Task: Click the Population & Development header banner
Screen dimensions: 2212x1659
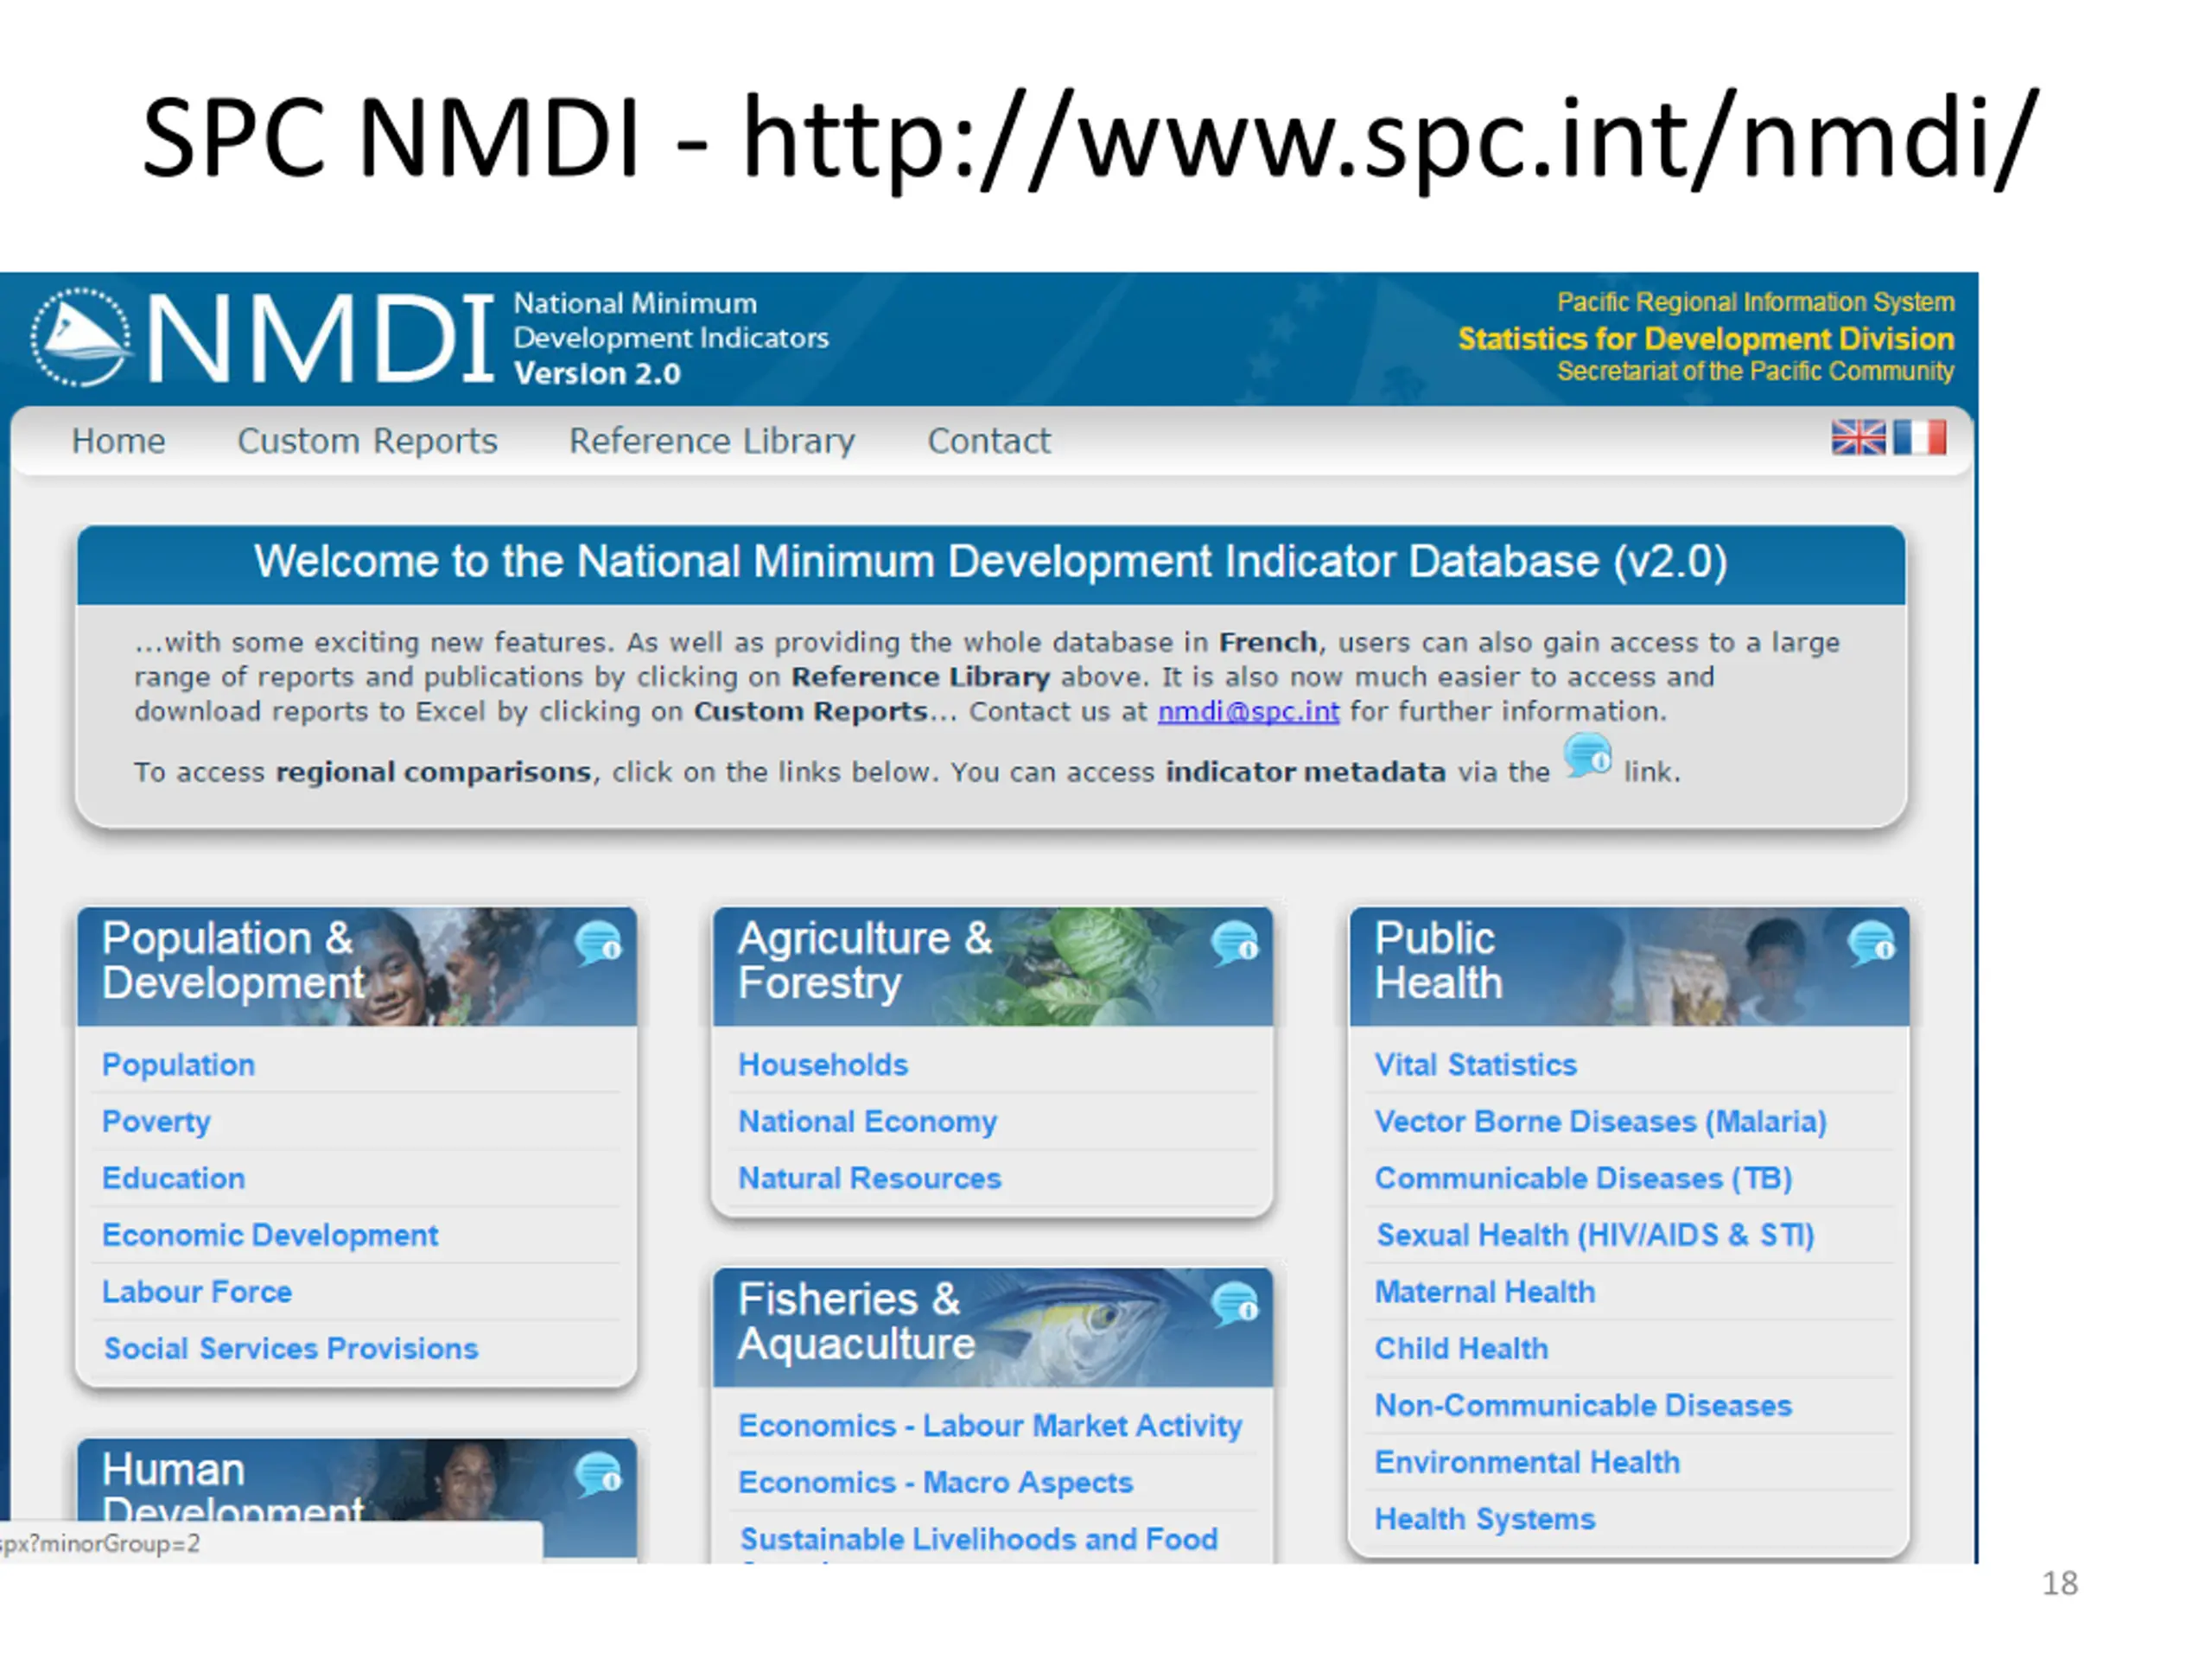Action: pos(357,966)
